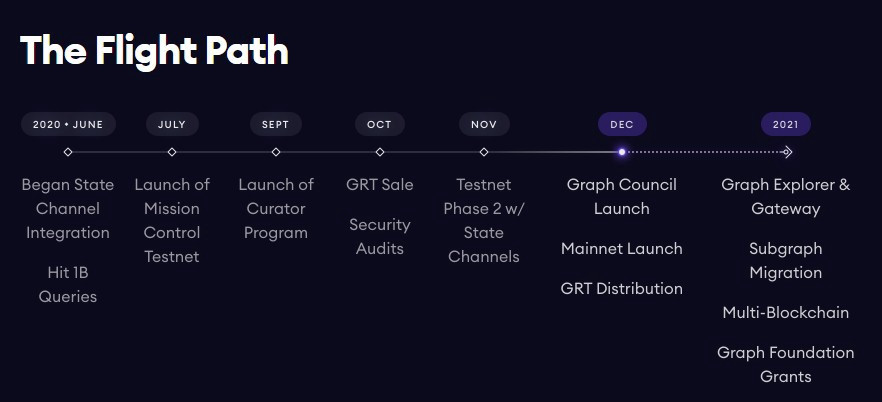Click the Mainnet Launch text
Screen dimensions: 882x402
tap(622, 249)
